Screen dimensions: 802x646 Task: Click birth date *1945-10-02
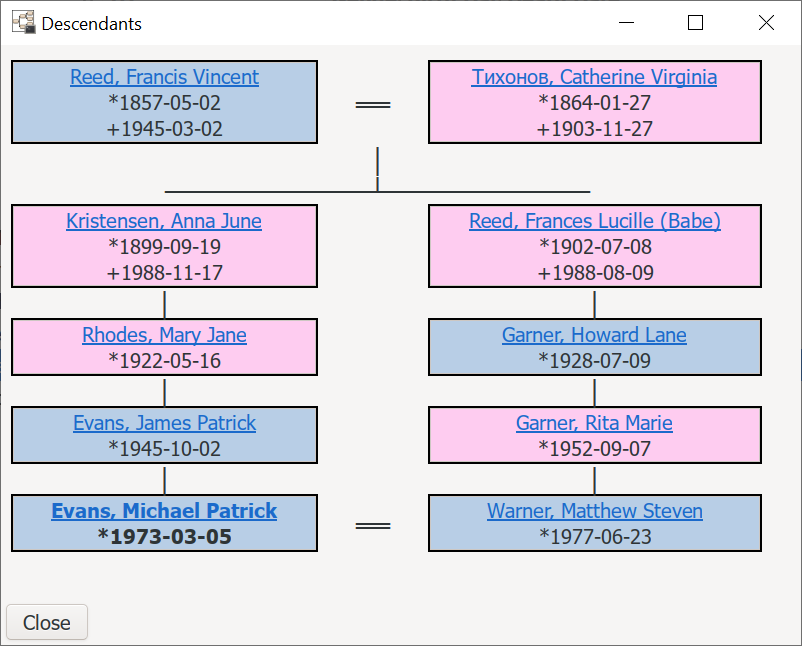coord(164,450)
